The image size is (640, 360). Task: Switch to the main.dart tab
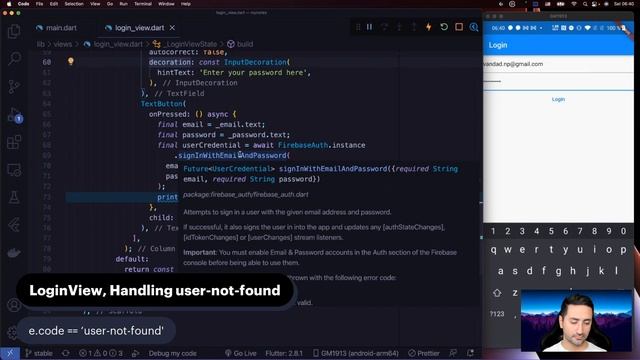(56, 28)
